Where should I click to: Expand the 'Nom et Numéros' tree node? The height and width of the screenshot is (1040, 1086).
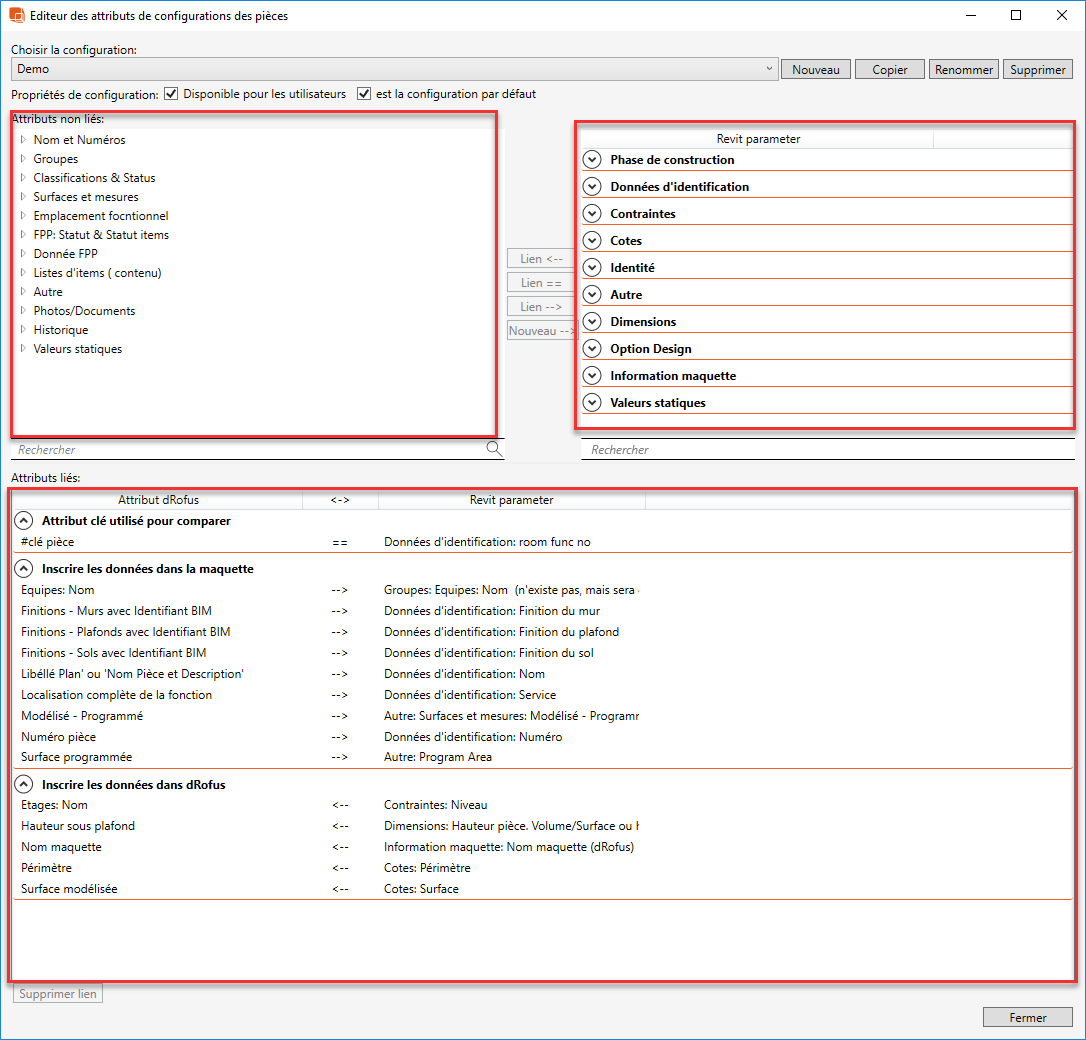point(23,140)
